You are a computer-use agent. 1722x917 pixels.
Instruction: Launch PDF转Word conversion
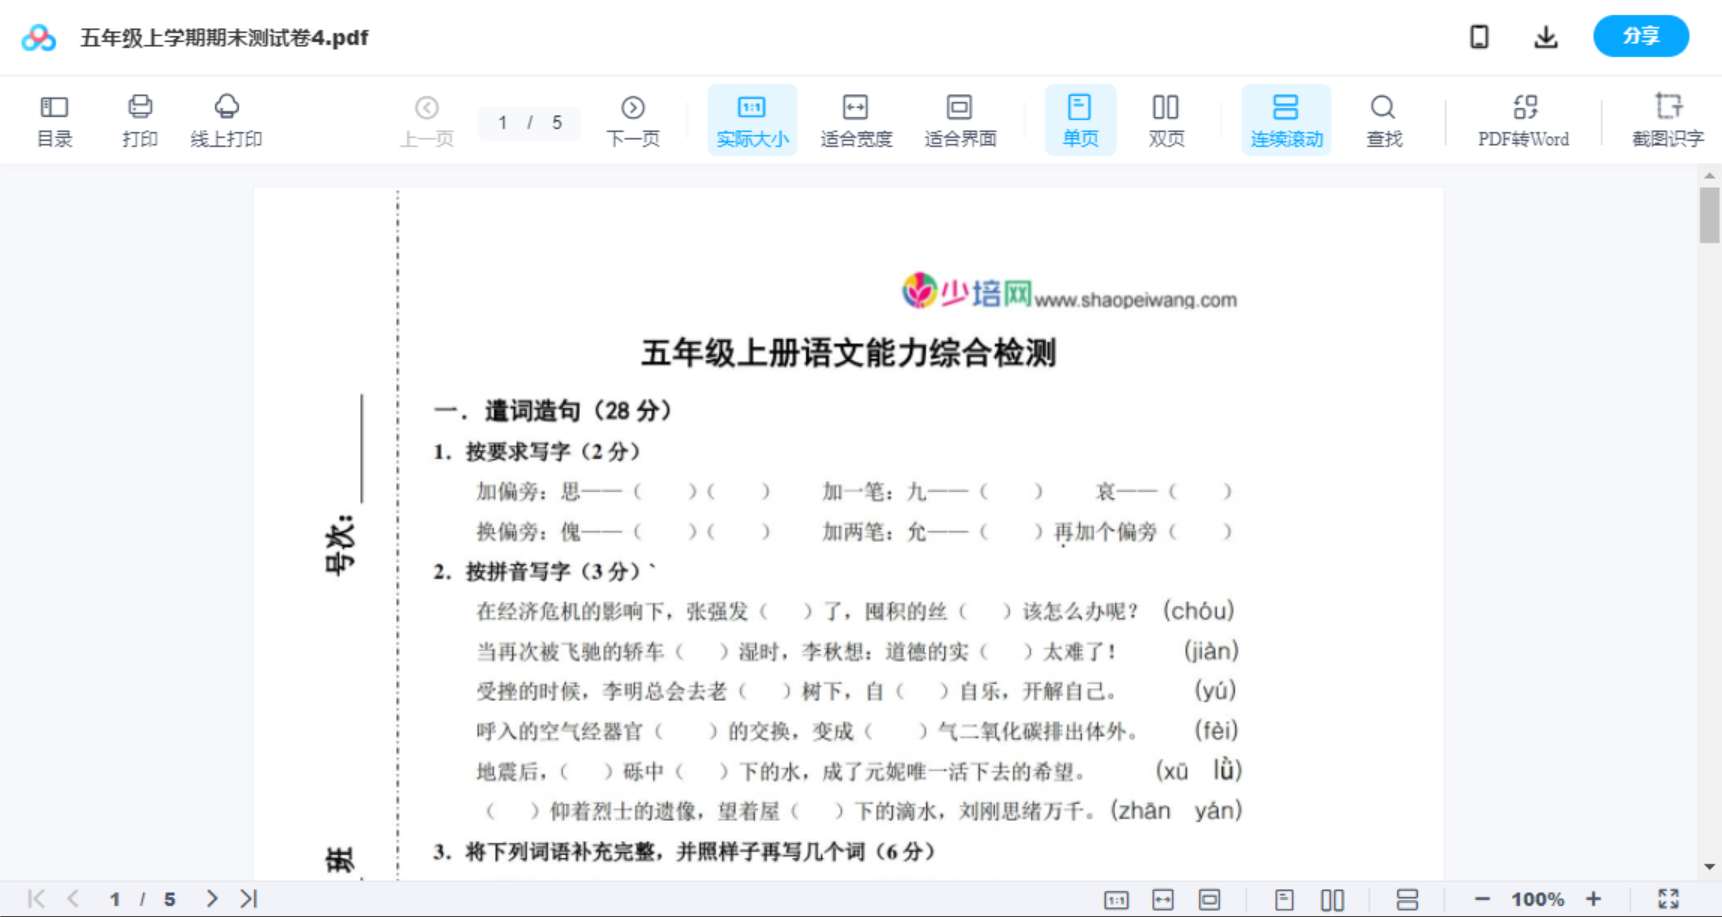click(1523, 119)
